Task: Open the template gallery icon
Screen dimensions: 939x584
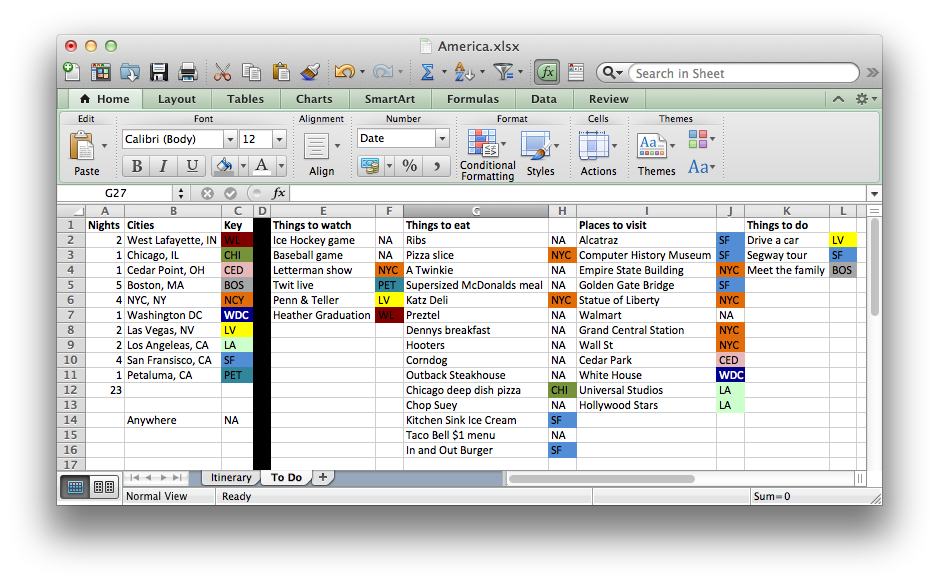Action: click(100, 72)
